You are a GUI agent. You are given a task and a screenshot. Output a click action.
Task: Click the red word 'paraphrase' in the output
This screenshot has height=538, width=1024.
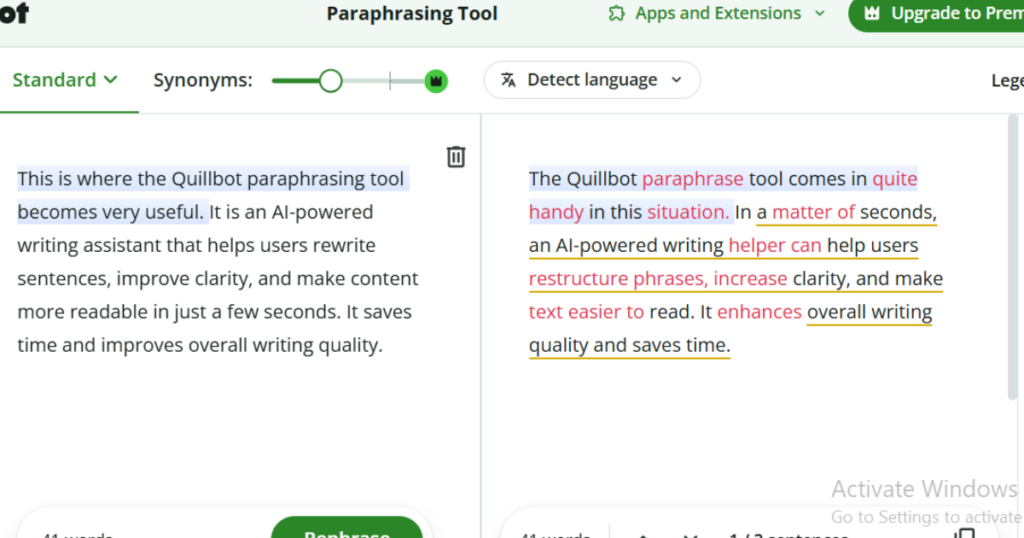point(692,179)
